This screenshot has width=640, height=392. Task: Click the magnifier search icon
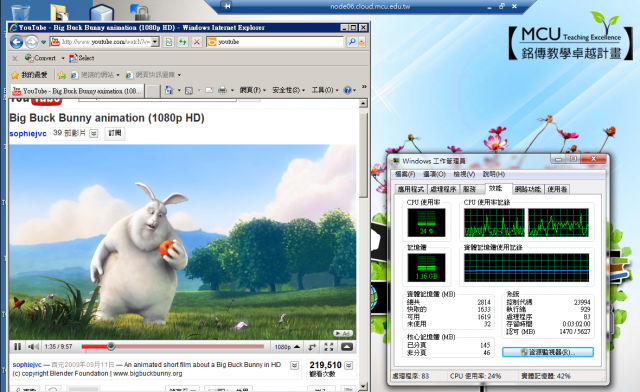tap(351, 42)
